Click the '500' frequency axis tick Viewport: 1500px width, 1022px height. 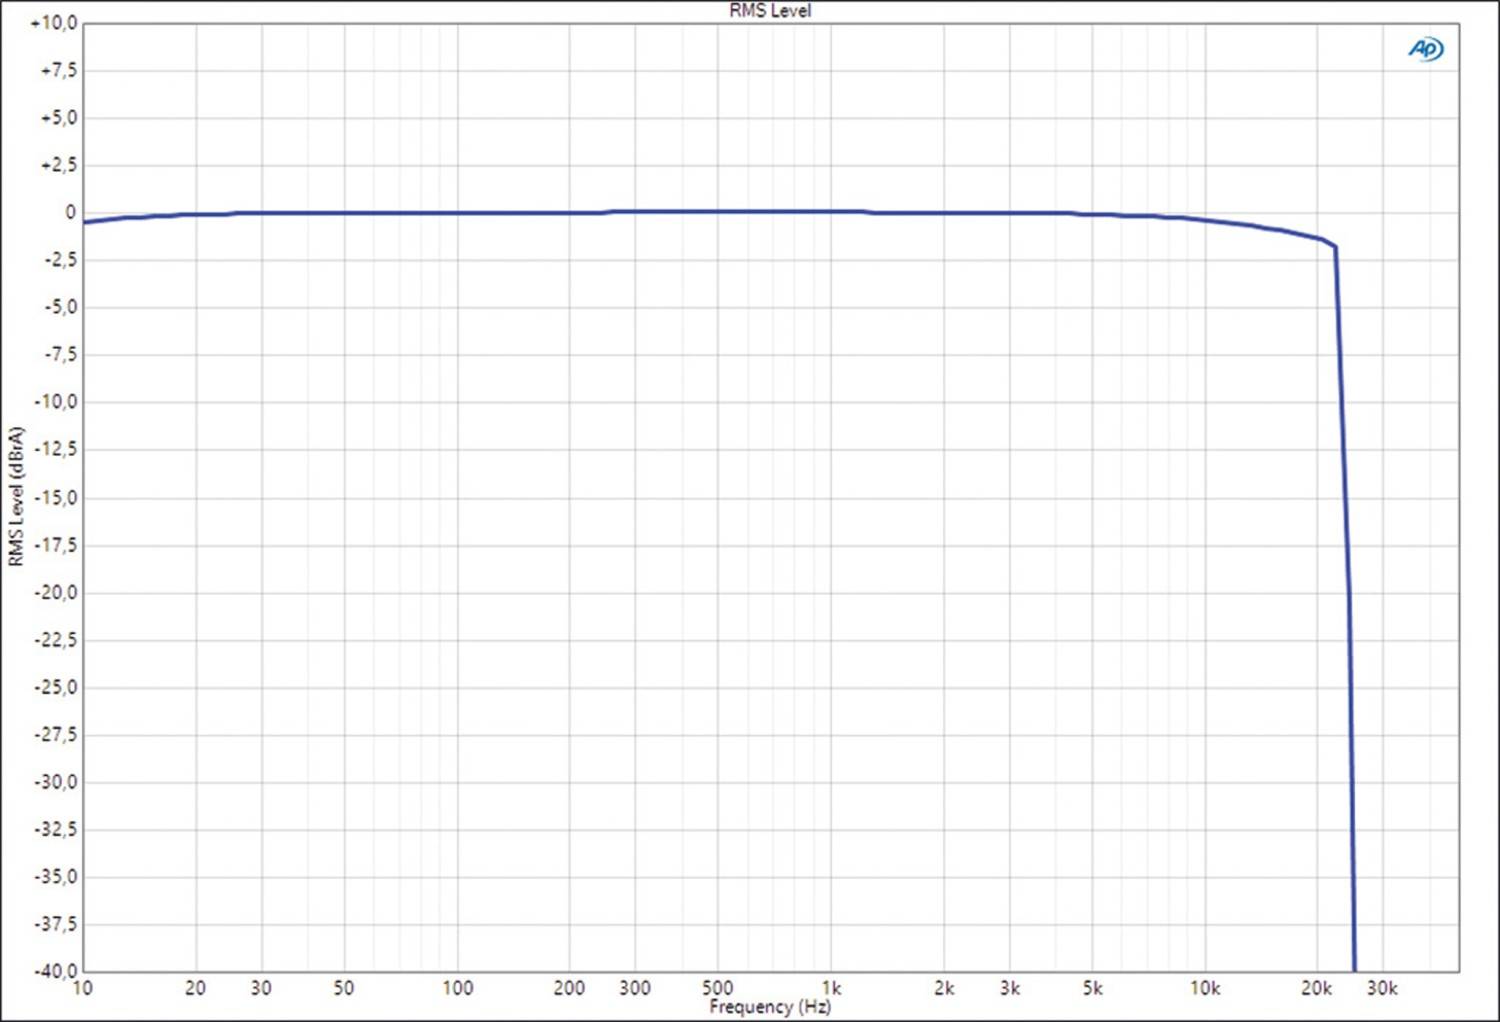pyautogui.click(x=717, y=988)
